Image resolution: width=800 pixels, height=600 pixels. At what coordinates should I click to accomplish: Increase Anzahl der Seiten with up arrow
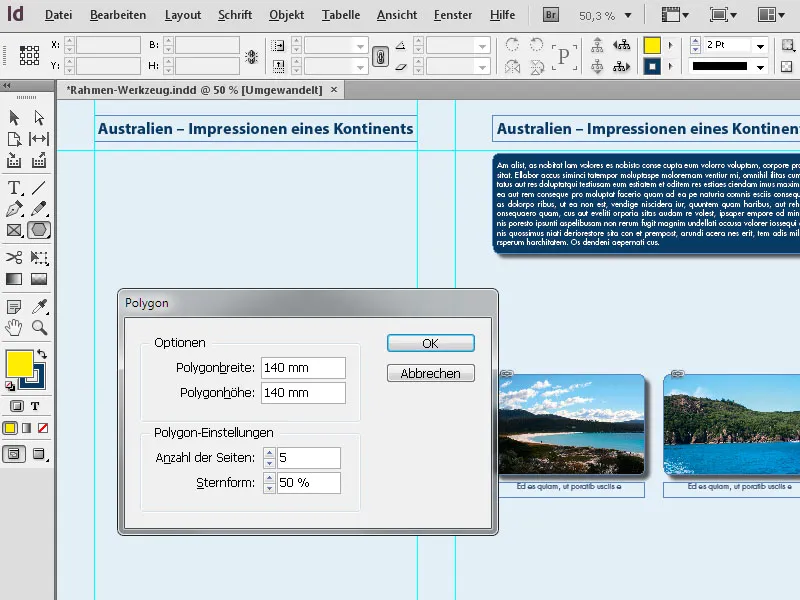coord(269,453)
